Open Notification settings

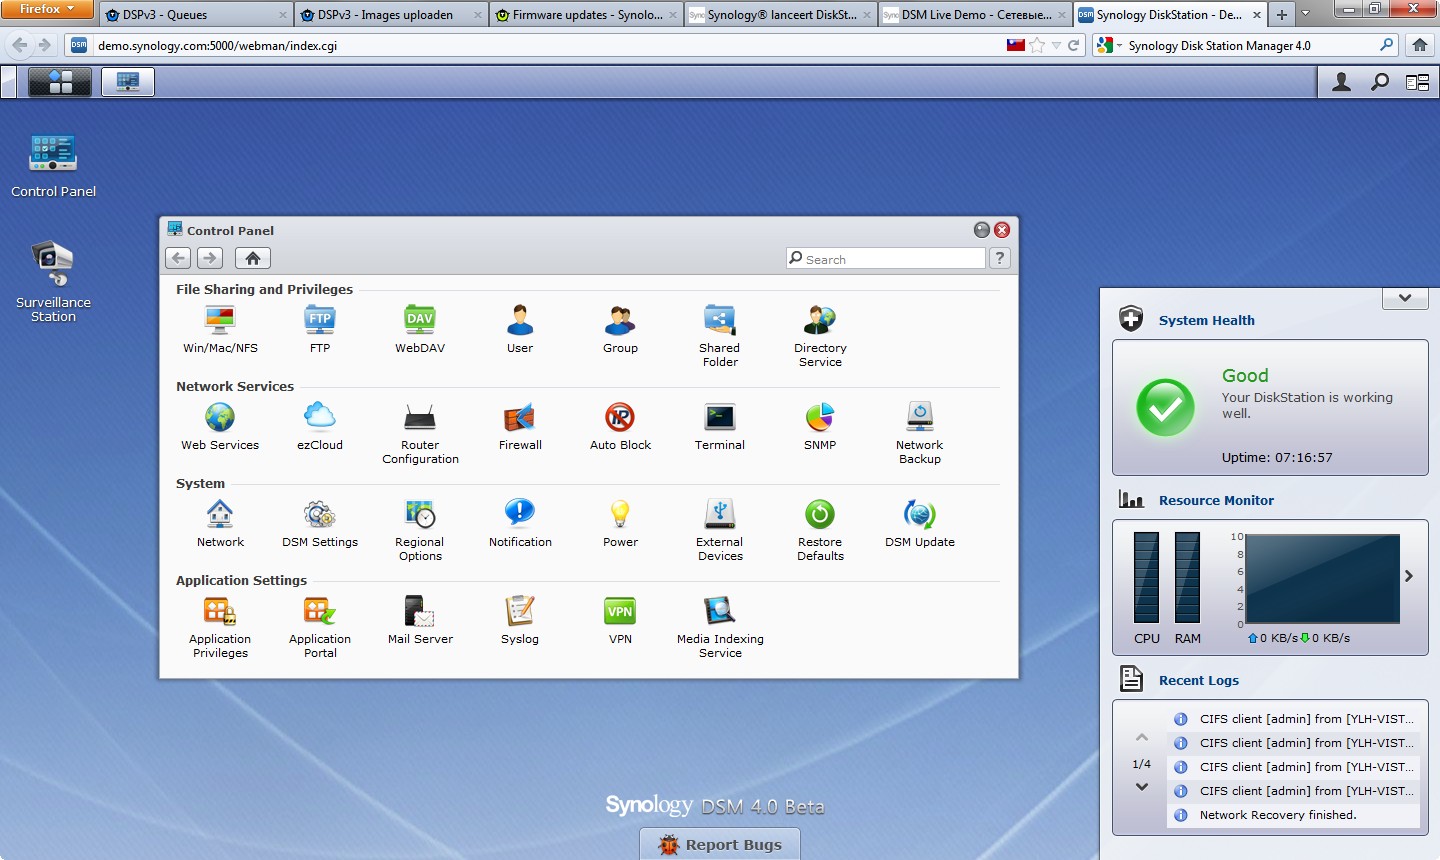click(x=520, y=523)
